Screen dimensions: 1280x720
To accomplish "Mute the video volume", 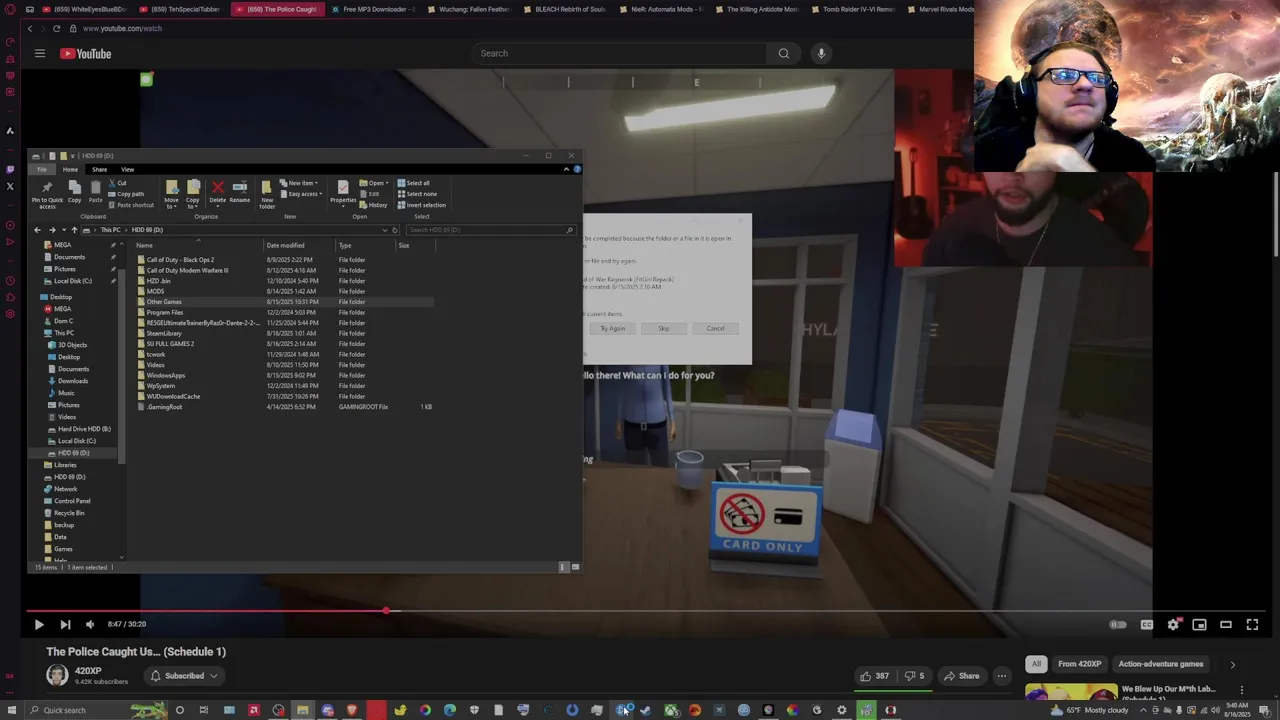I will point(90,624).
